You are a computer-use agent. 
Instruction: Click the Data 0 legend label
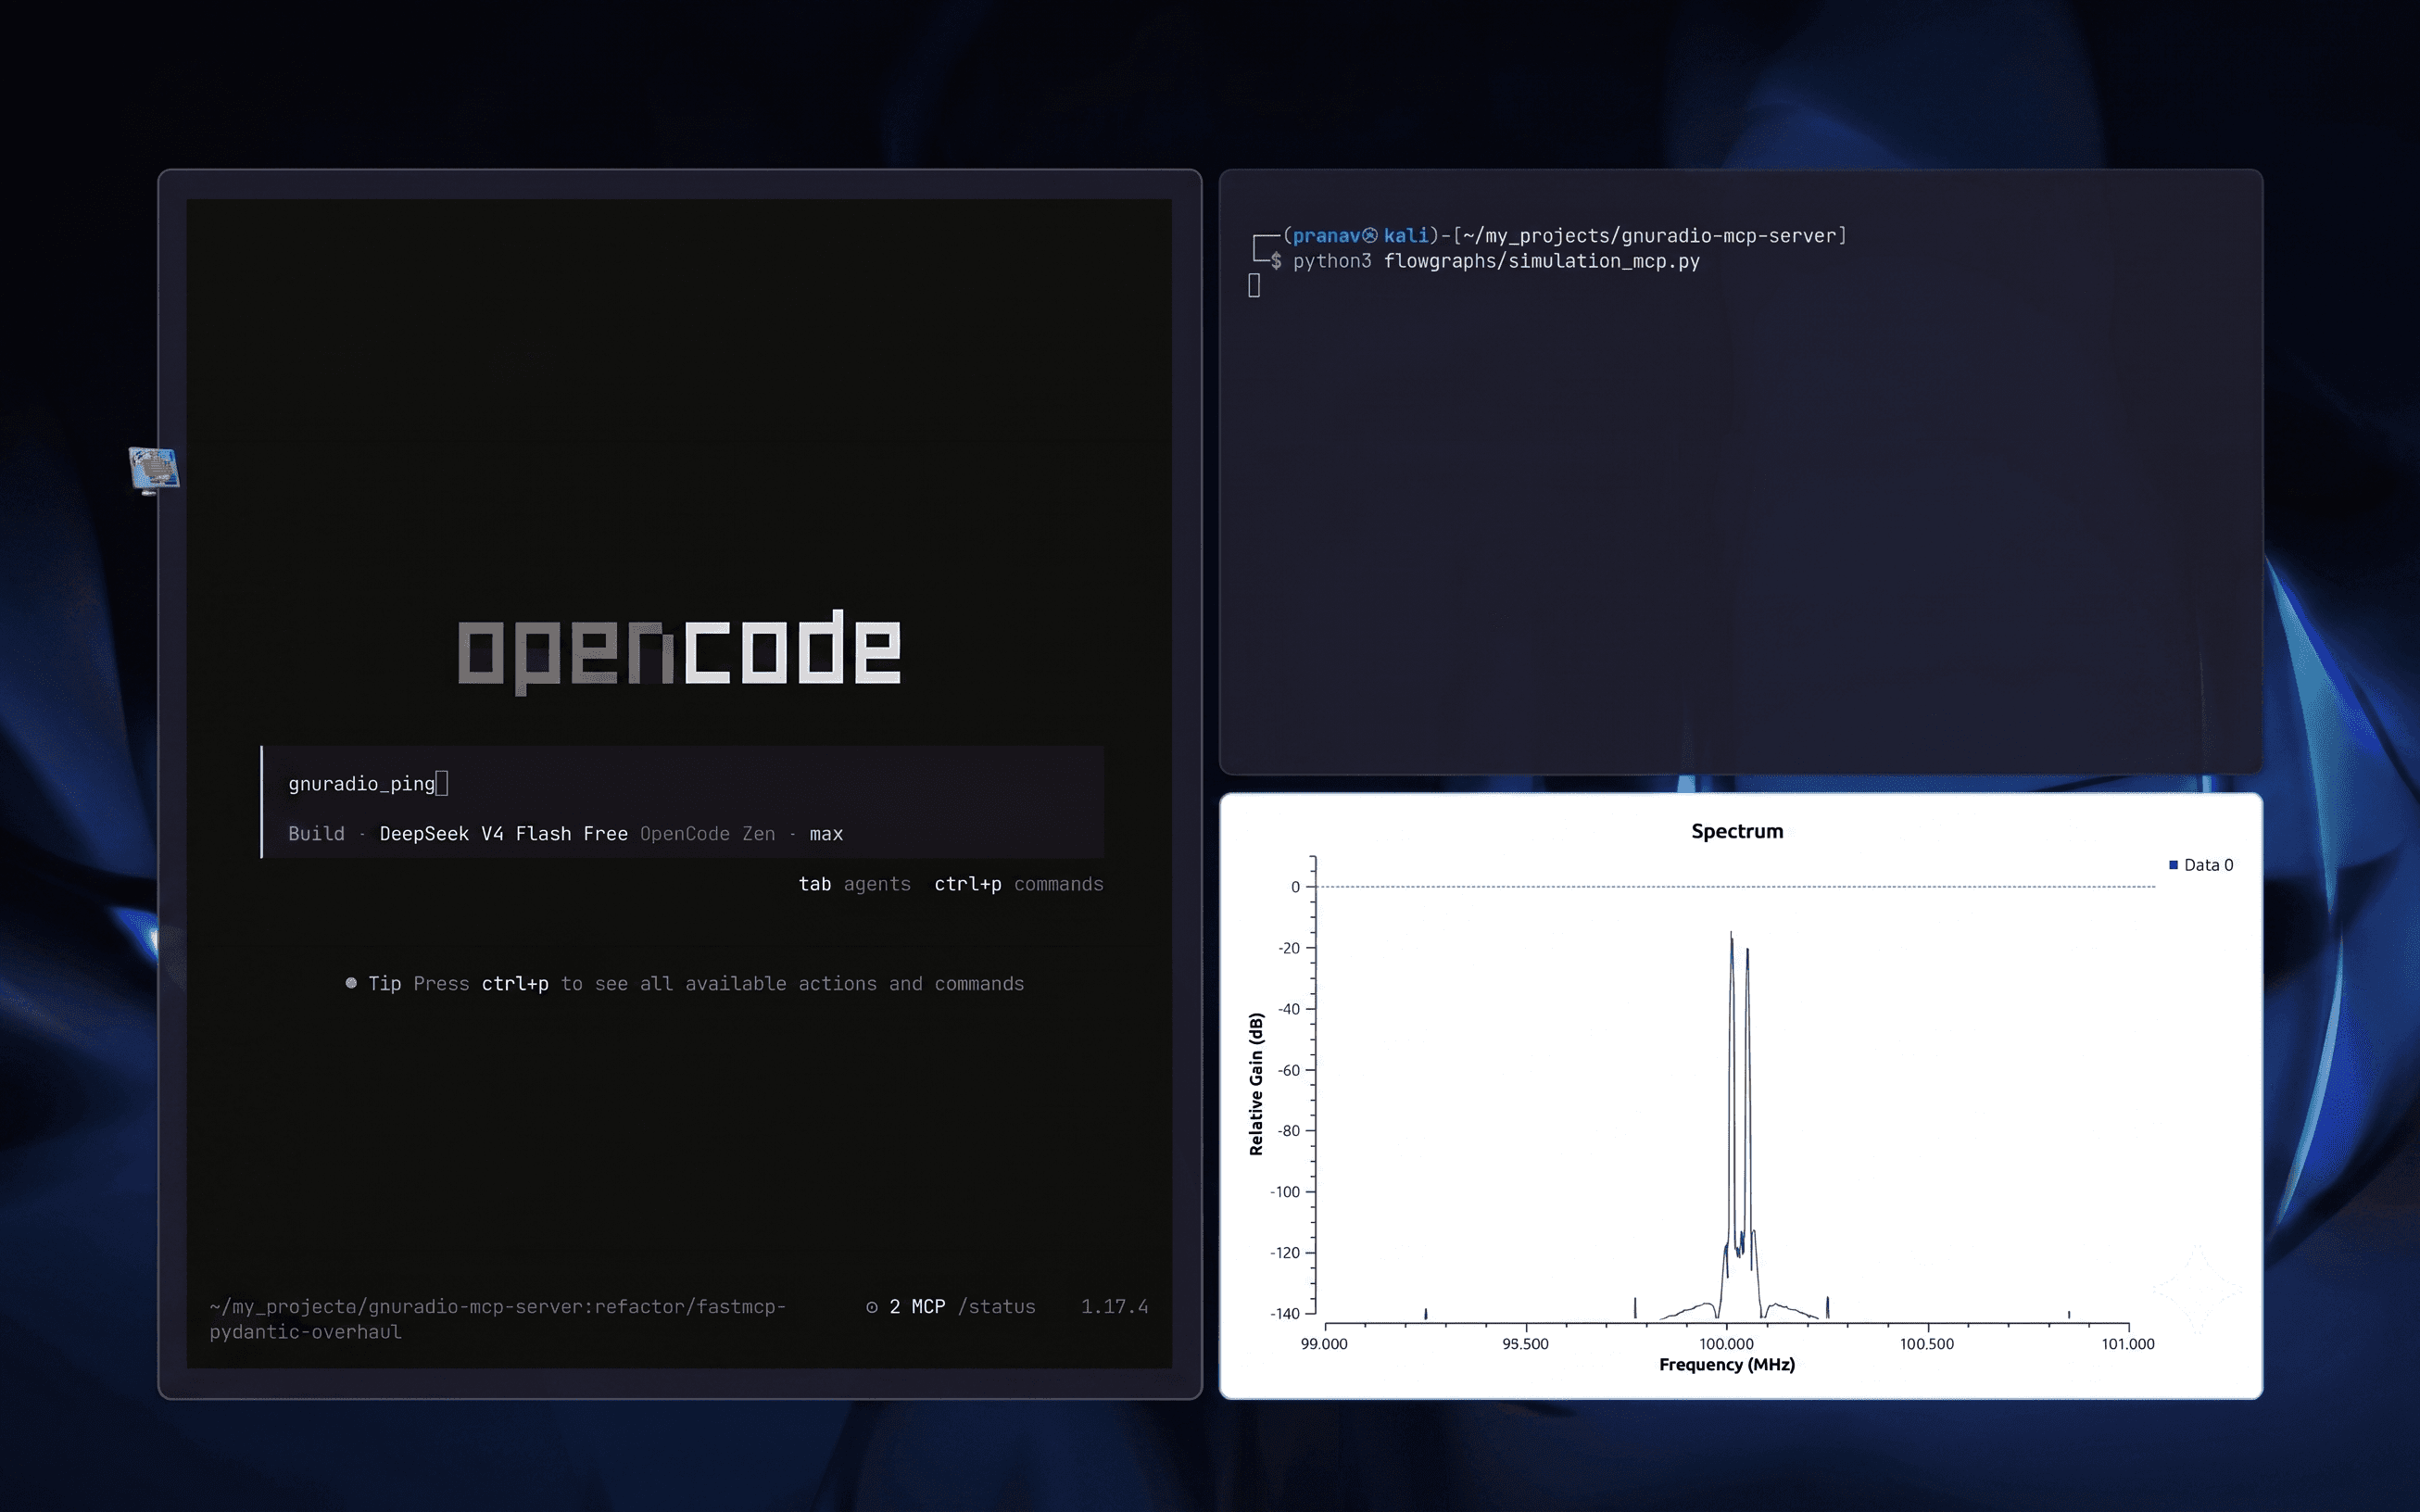[2208, 865]
